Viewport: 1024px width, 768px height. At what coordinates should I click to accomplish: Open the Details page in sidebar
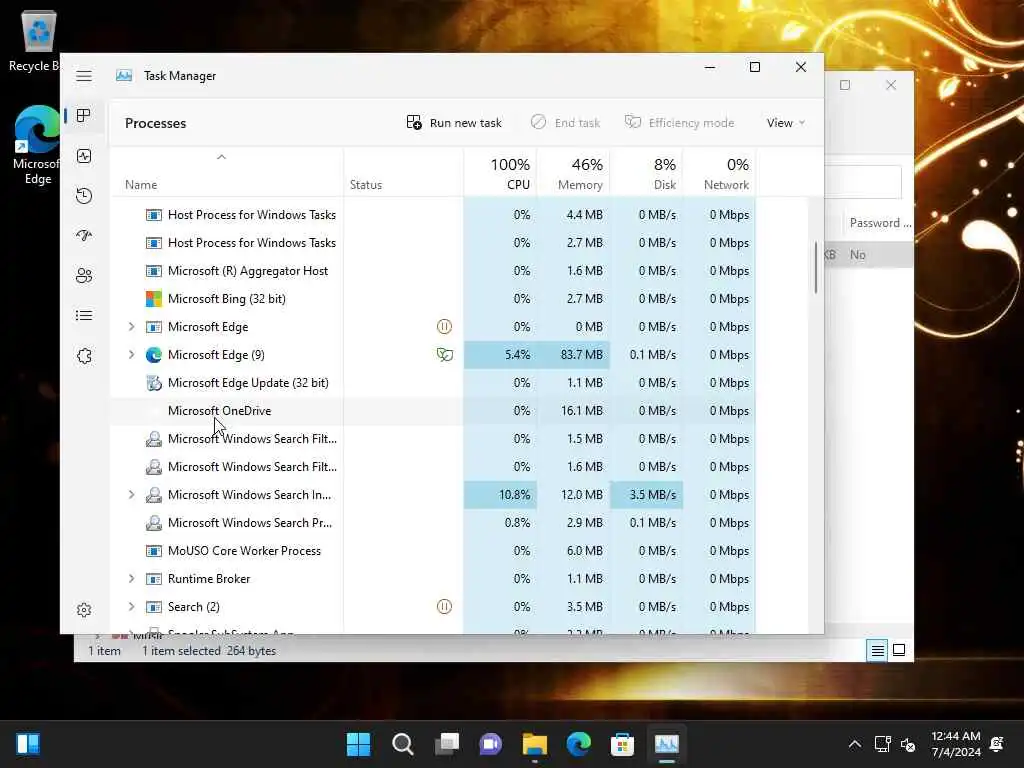coord(84,316)
